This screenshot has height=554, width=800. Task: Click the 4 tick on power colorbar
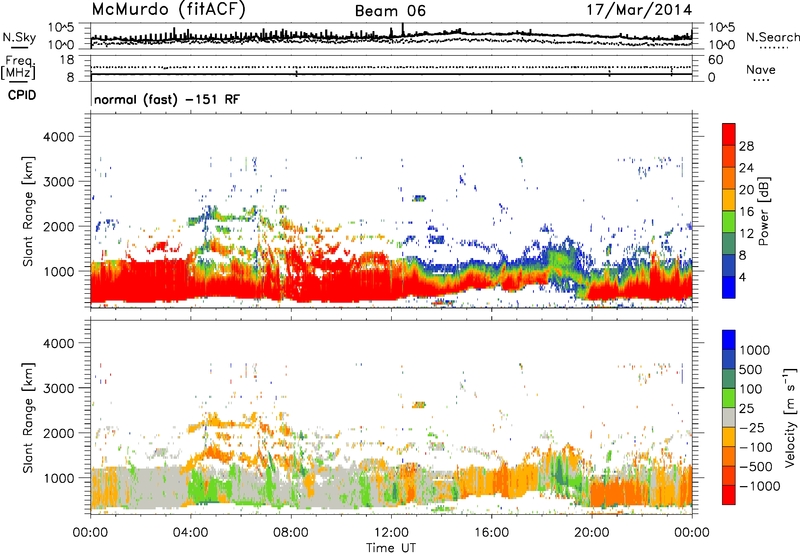742,277
